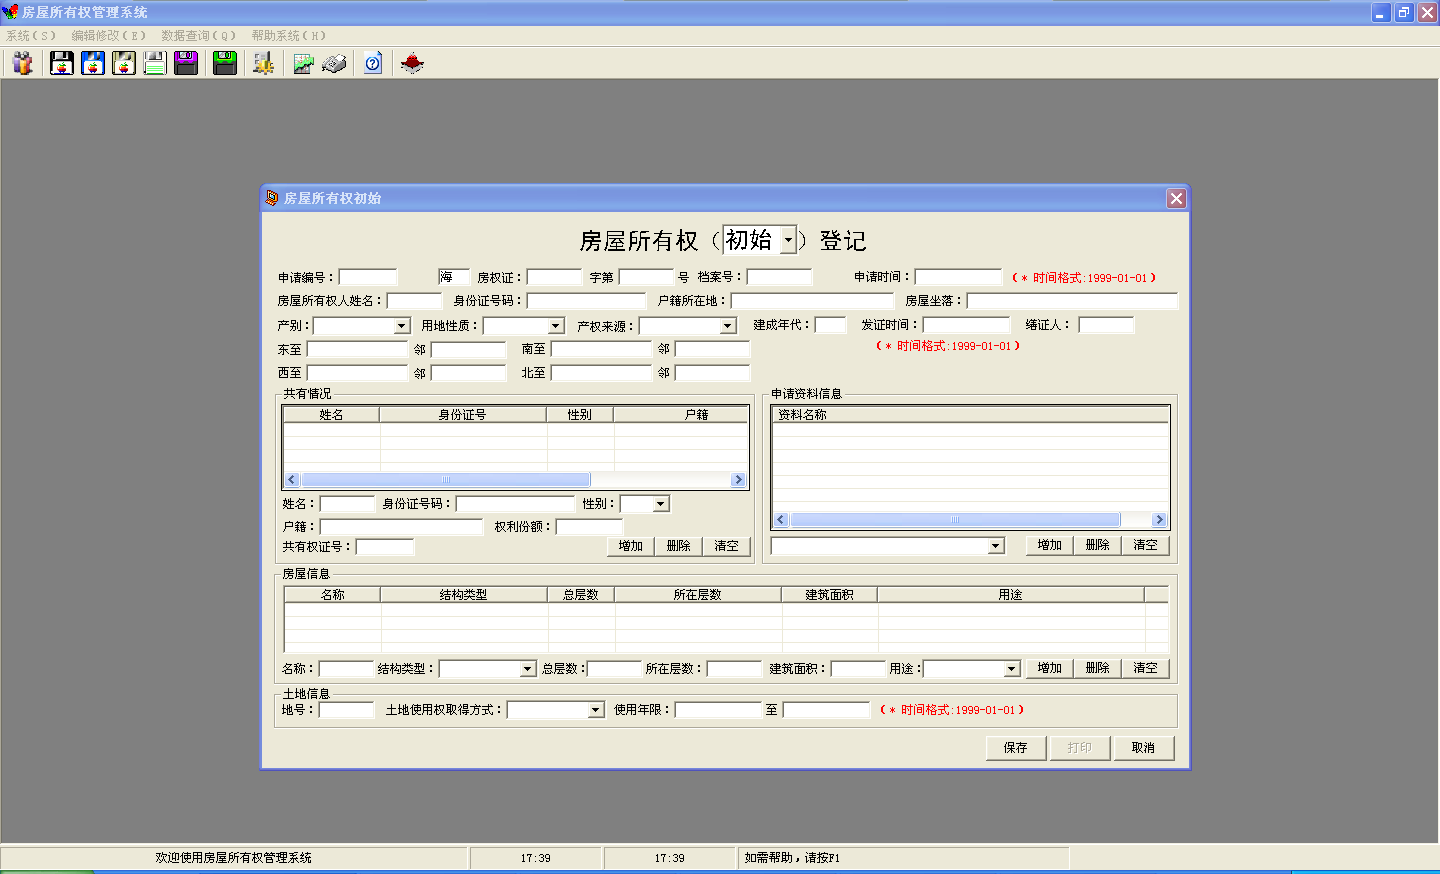Screen dimensions: 1440x874
Task: Click the fax machine toolbar icon
Action: pos(334,63)
